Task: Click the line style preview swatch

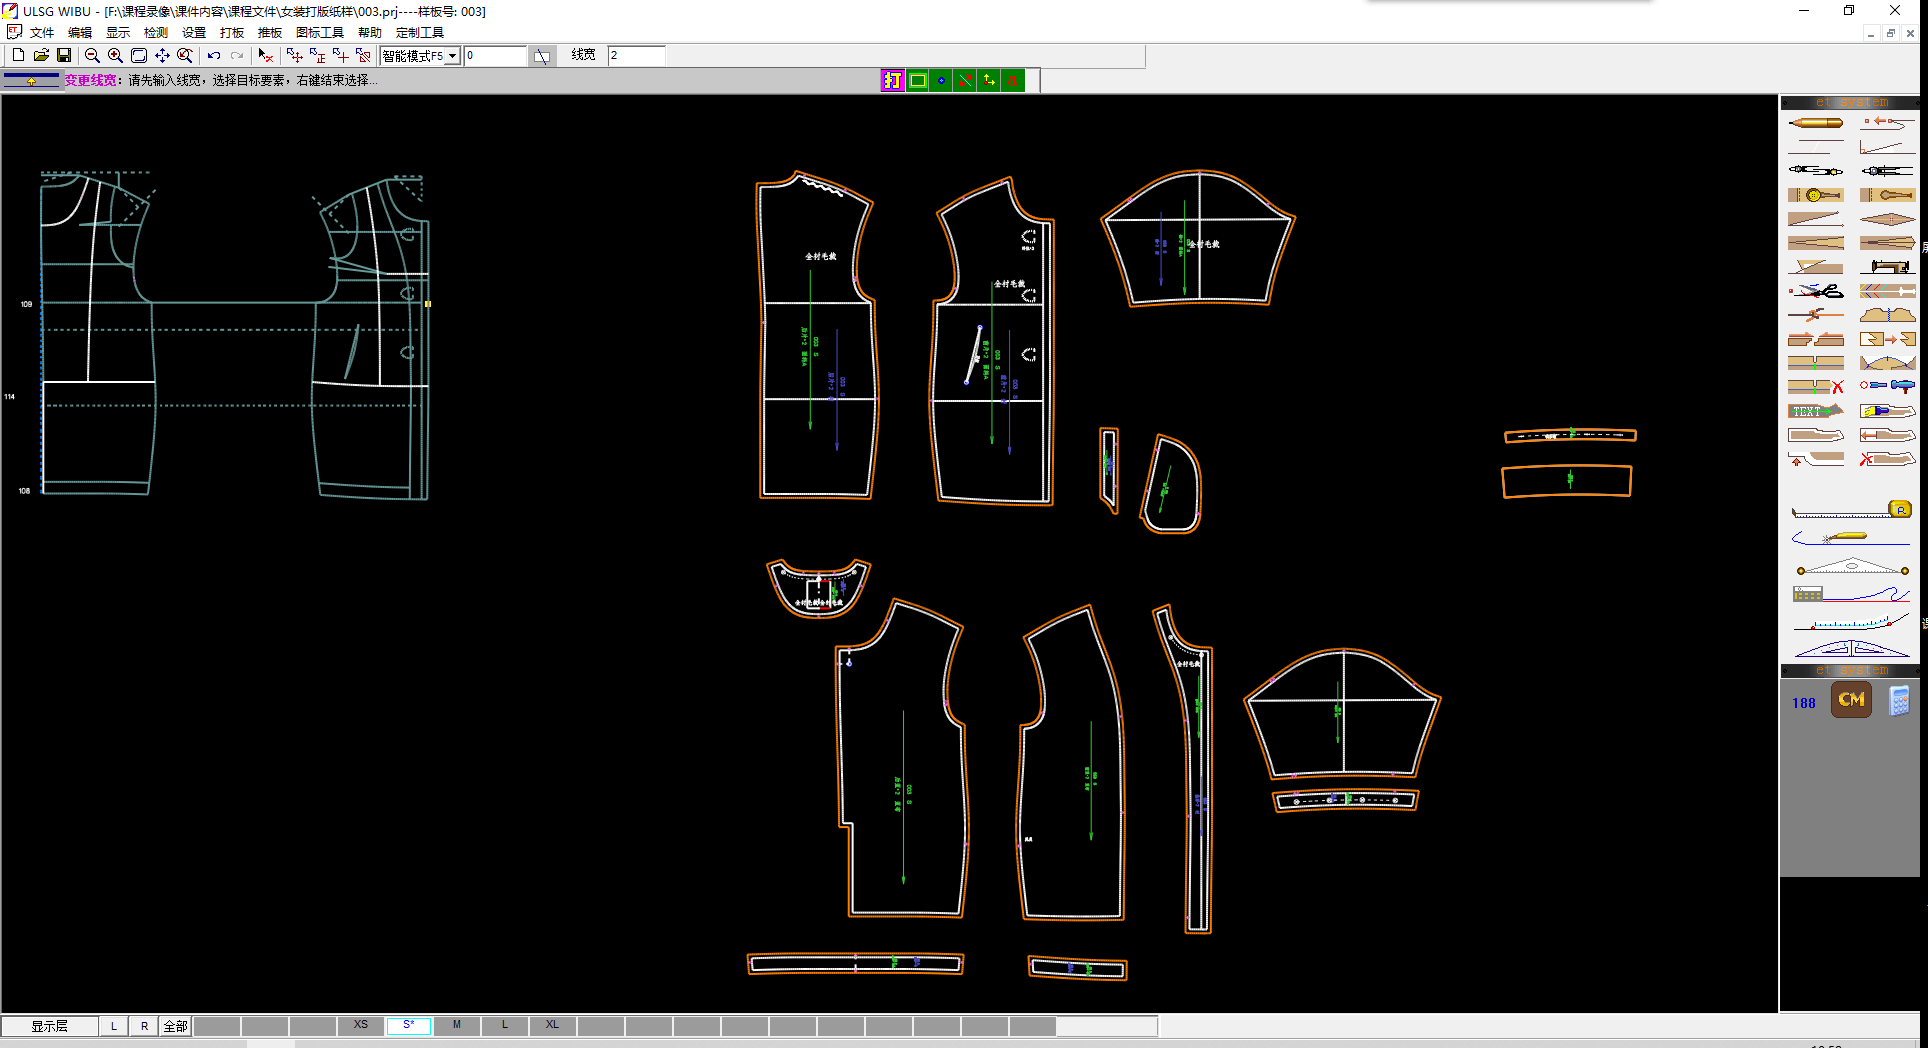Action: 33,81
